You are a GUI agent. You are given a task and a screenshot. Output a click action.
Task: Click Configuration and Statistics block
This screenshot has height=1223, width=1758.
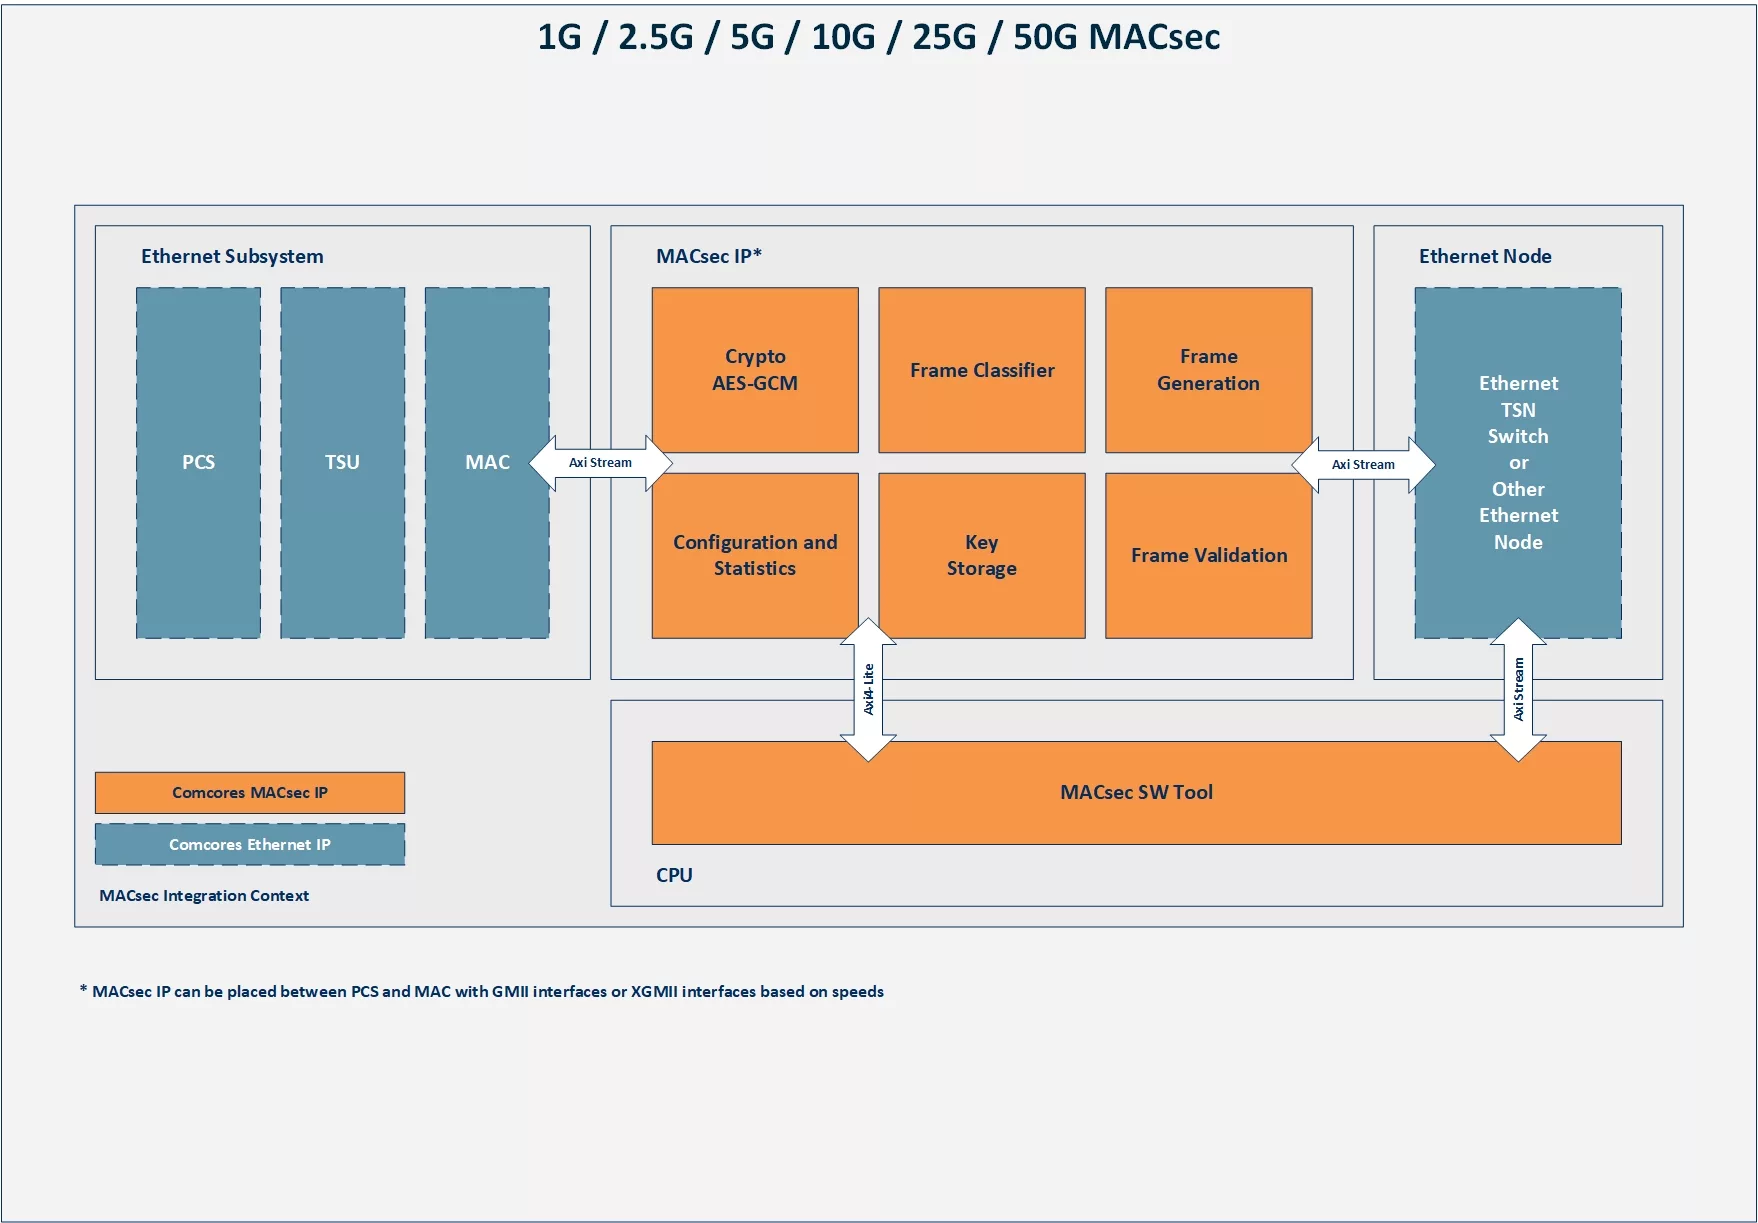pyautogui.click(x=755, y=555)
